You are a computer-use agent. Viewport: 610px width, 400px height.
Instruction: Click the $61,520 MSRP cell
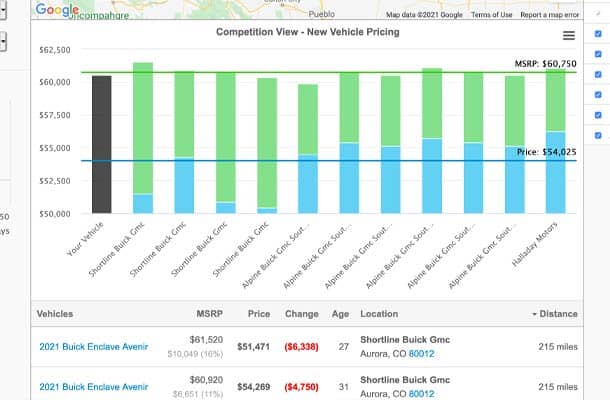coord(206,340)
